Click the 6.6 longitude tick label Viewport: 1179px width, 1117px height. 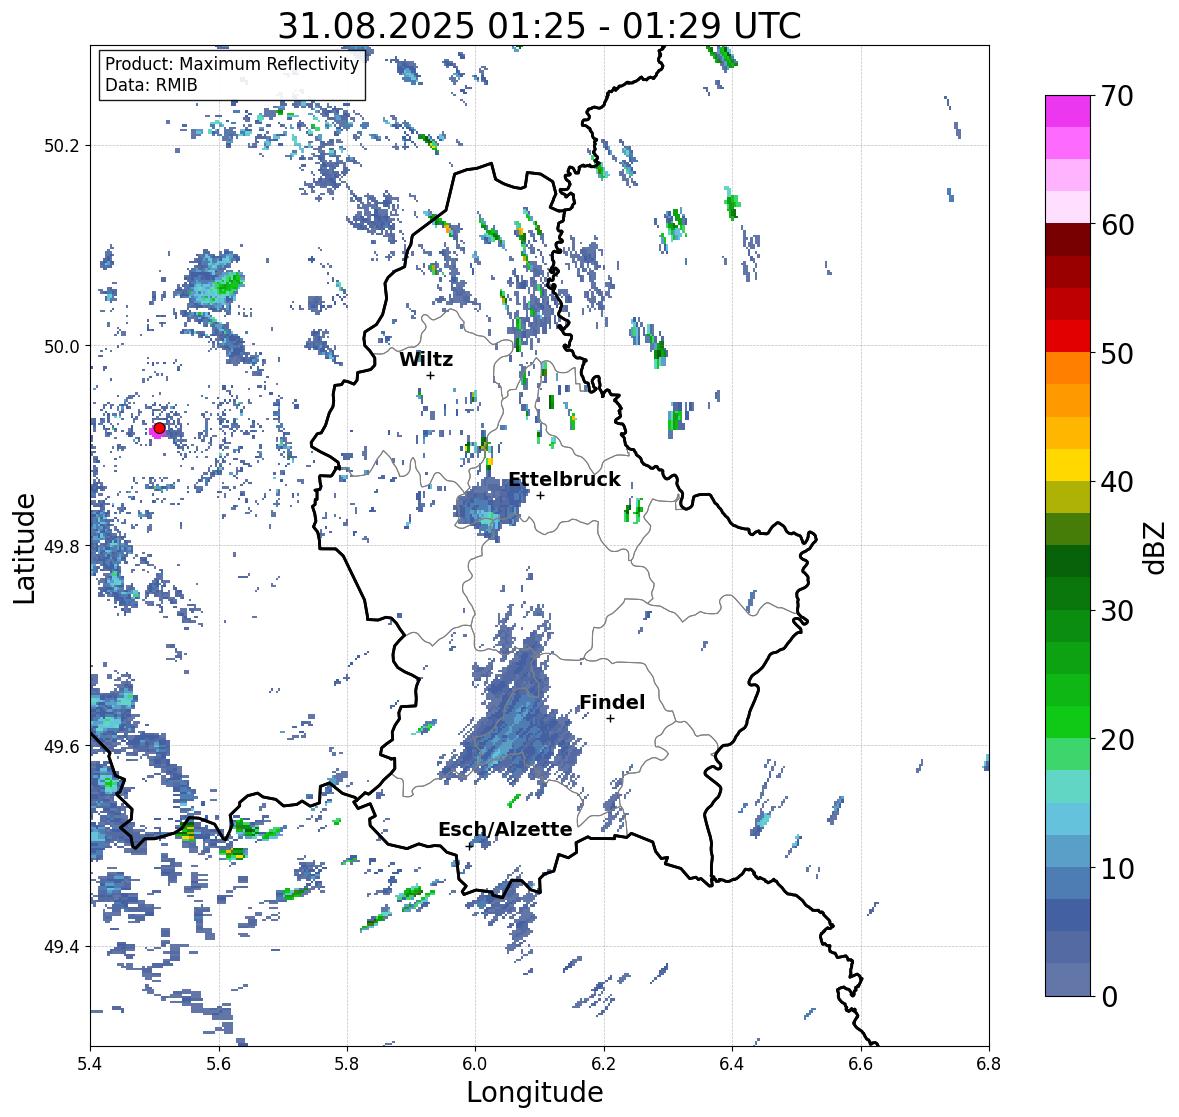click(x=860, y=1064)
